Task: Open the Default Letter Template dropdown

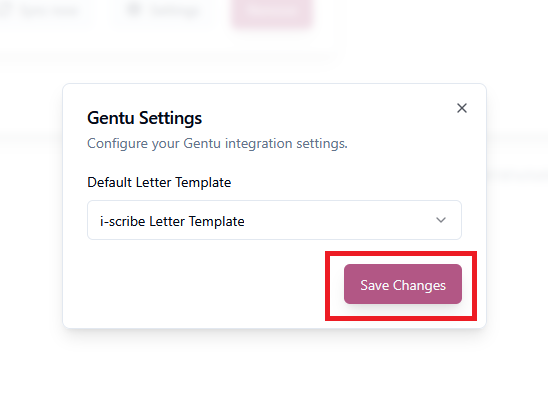Action: (274, 220)
